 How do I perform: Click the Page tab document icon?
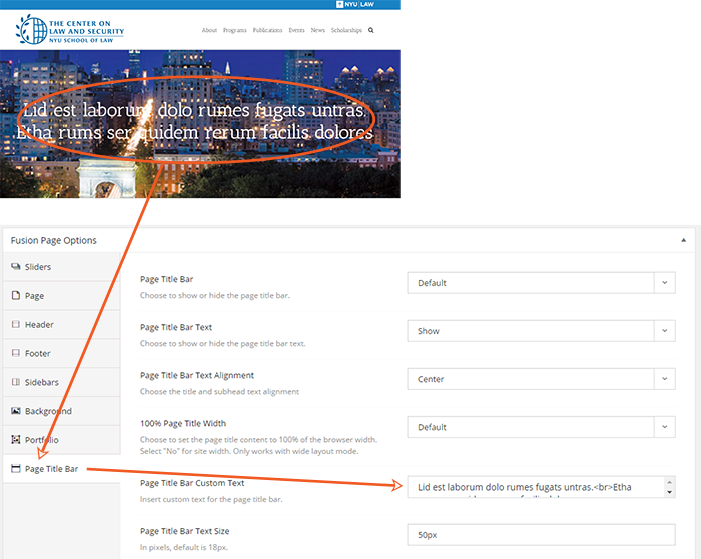[x=16, y=296]
